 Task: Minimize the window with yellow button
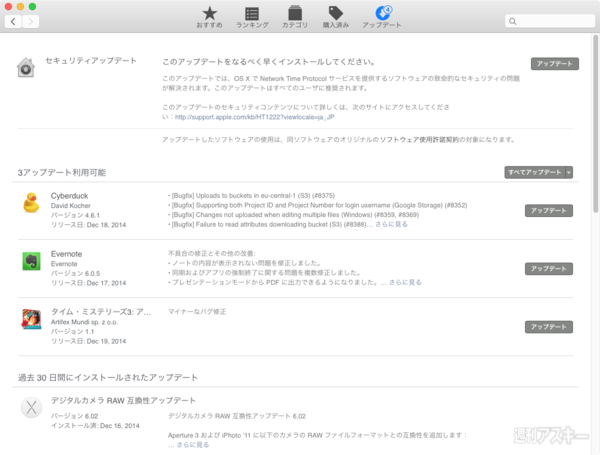[21, 7]
